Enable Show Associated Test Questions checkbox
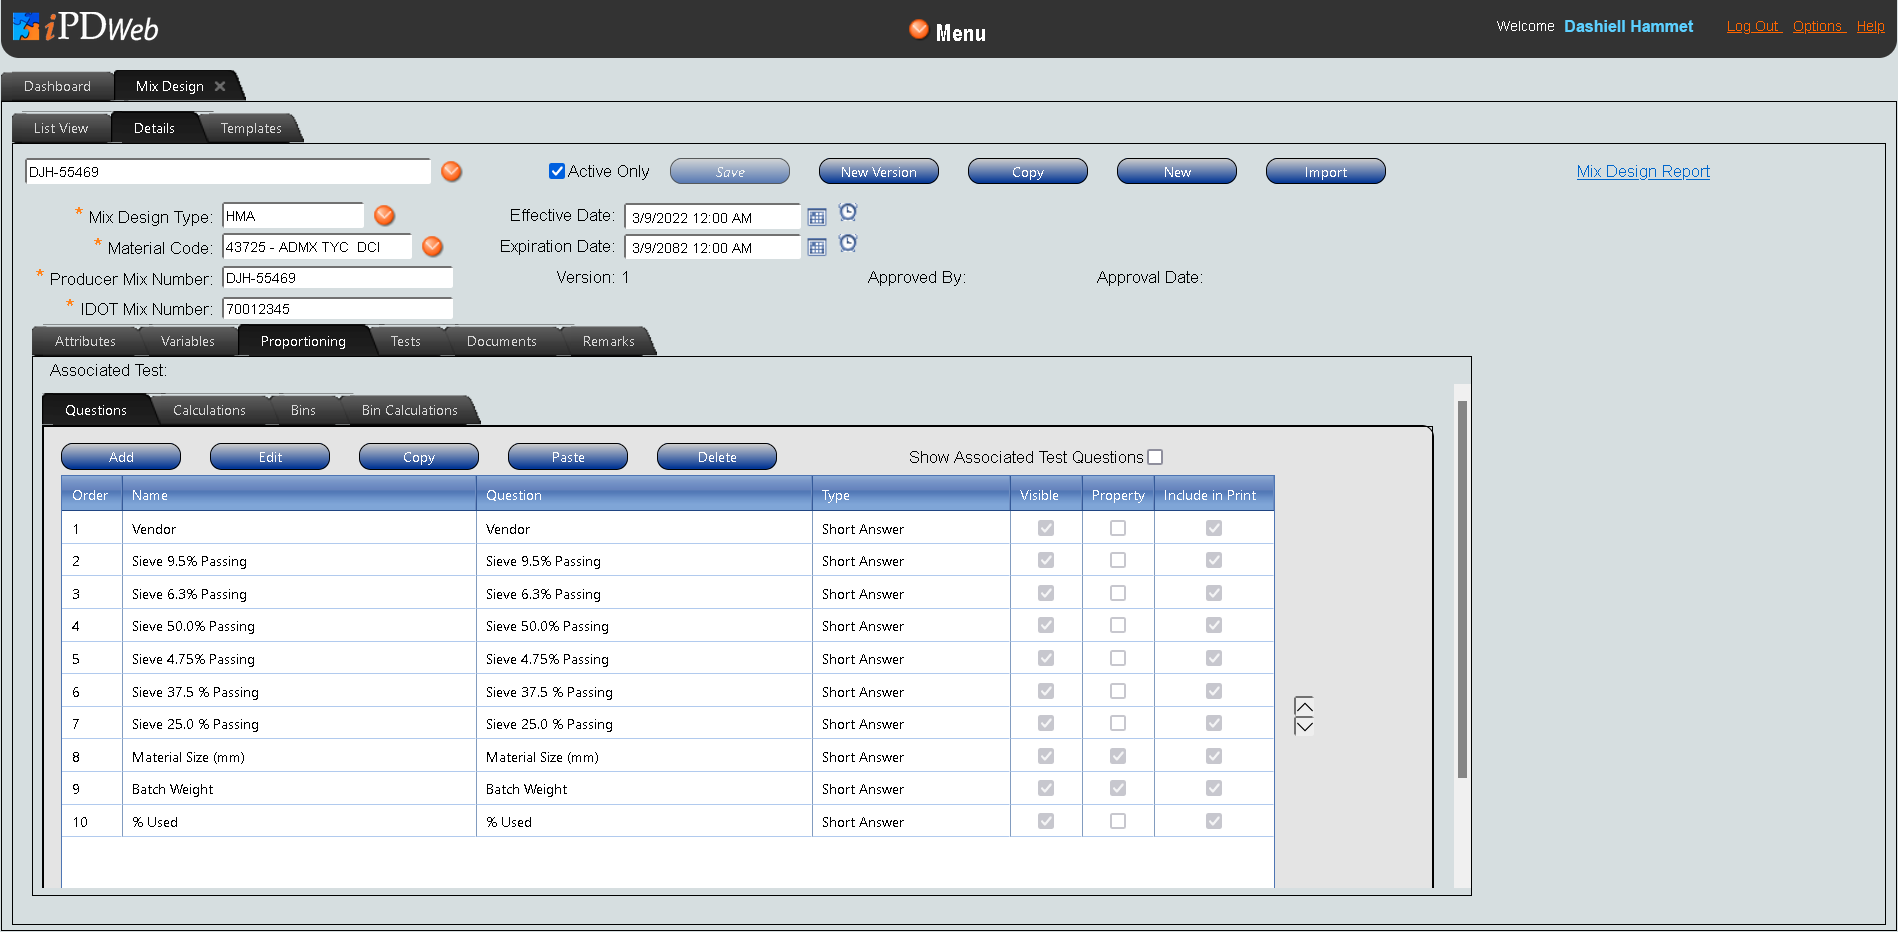Screen dimensions: 1898x932 coord(1155,457)
